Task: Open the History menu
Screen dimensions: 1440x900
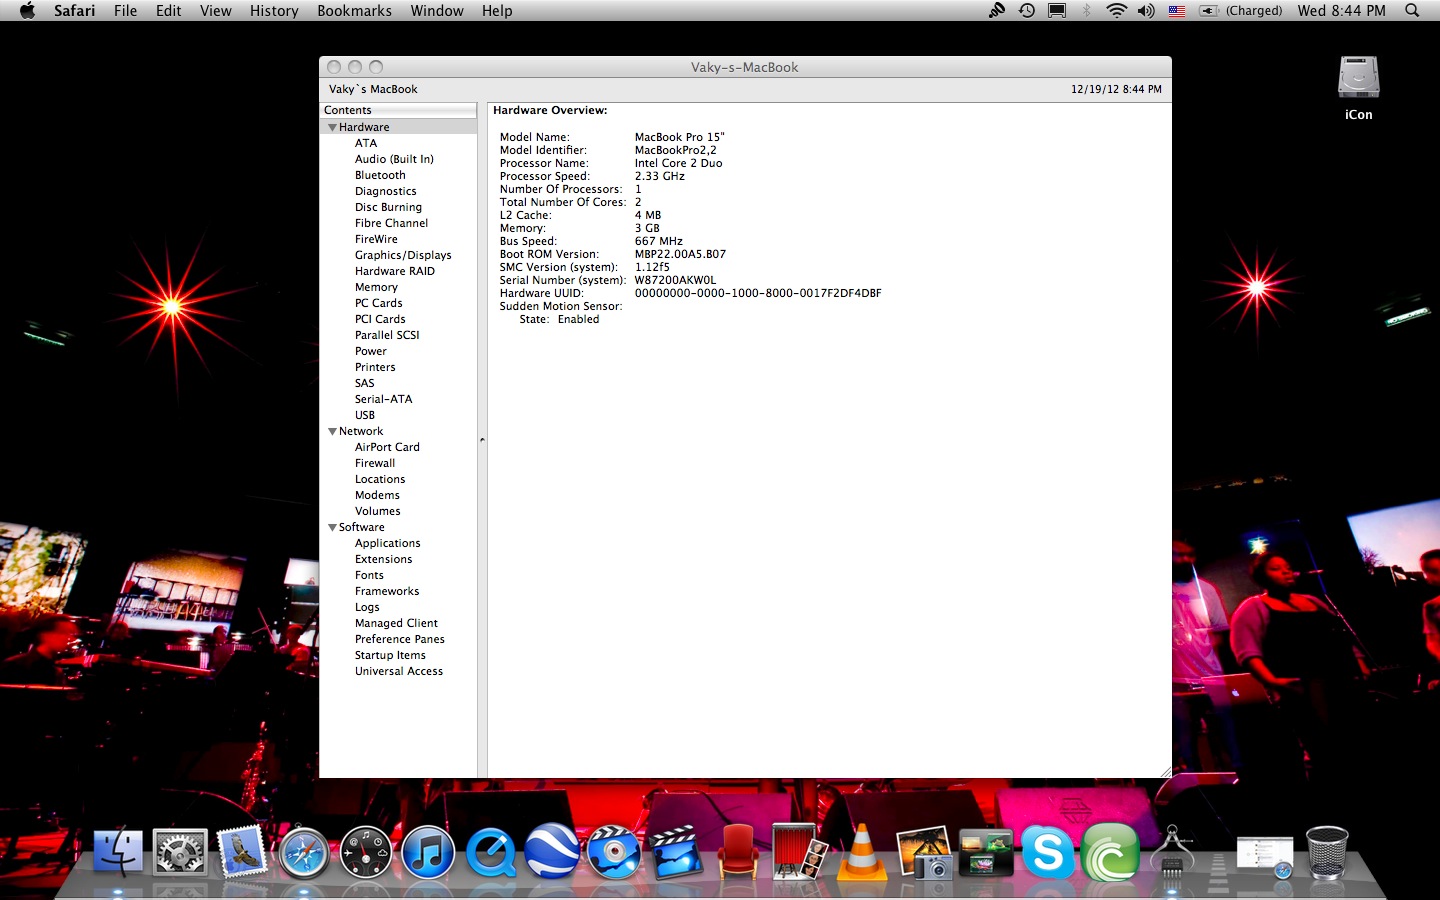Action: (x=274, y=11)
